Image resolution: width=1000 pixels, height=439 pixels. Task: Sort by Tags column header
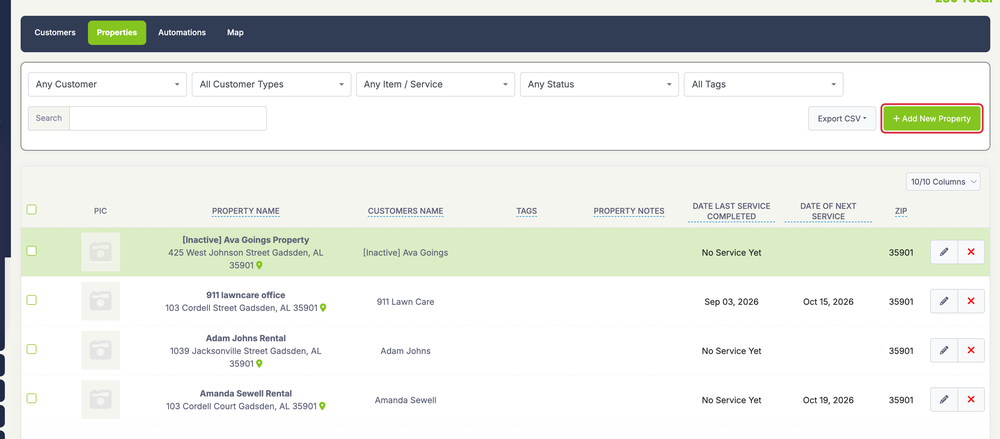[527, 211]
